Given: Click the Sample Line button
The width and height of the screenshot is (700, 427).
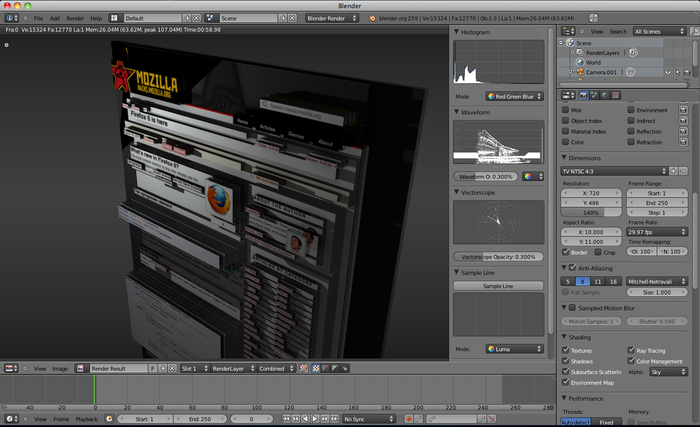Looking at the screenshot, I should coord(498,286).
